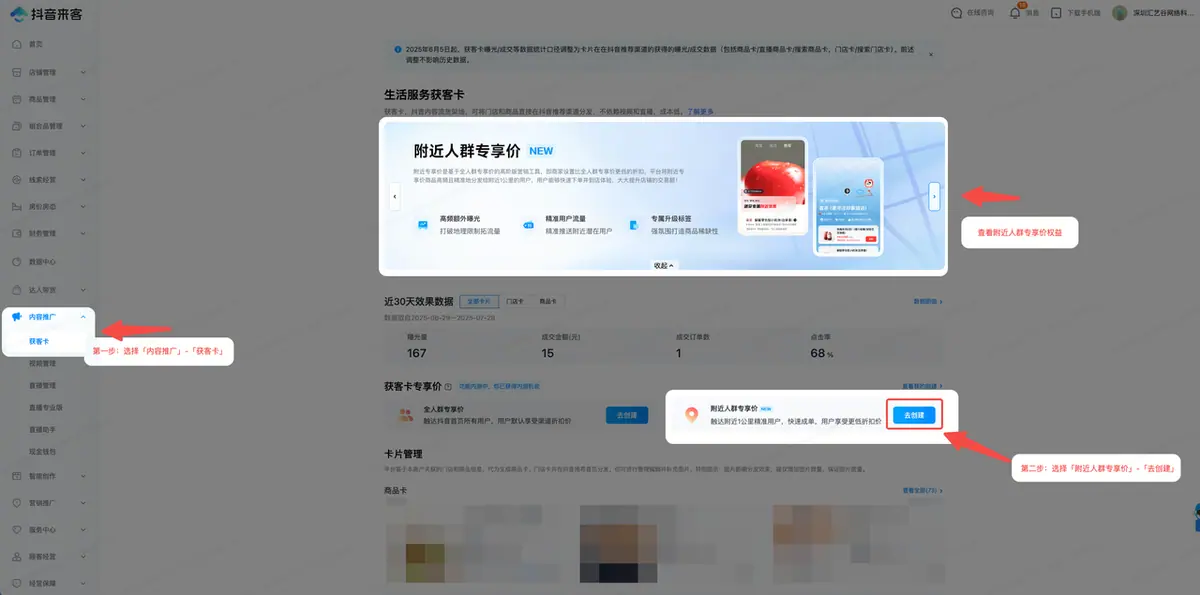Click 去创建 for 附近人群专享价
Screen dimensions: 1200x595
914,415
